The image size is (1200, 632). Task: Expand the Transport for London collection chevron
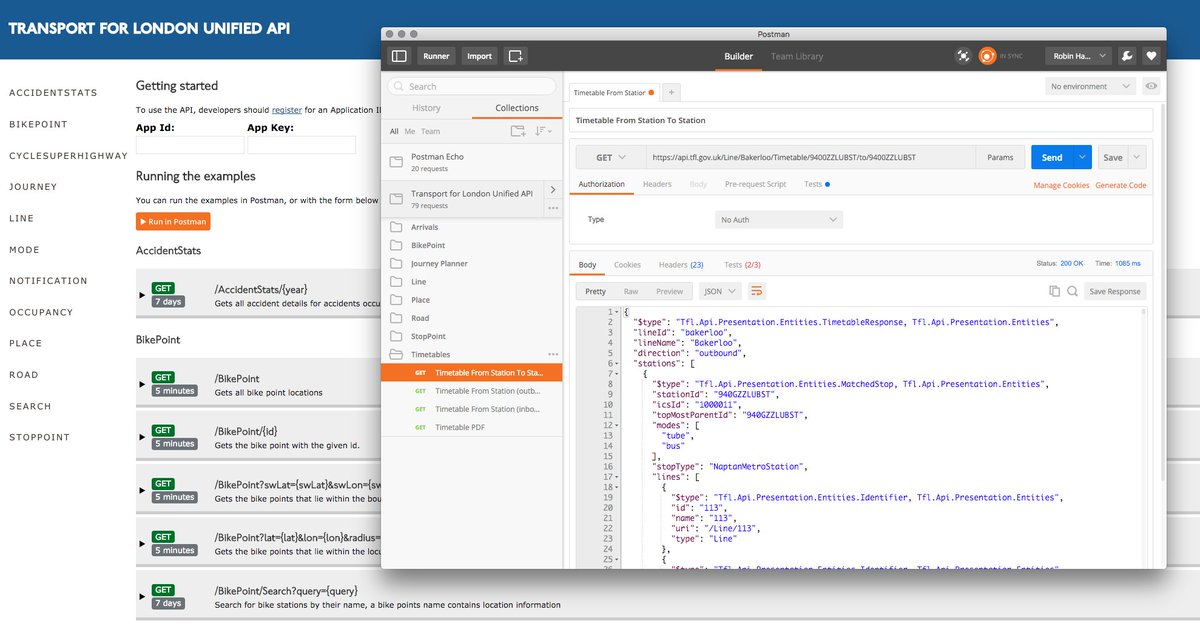(553, 189)
